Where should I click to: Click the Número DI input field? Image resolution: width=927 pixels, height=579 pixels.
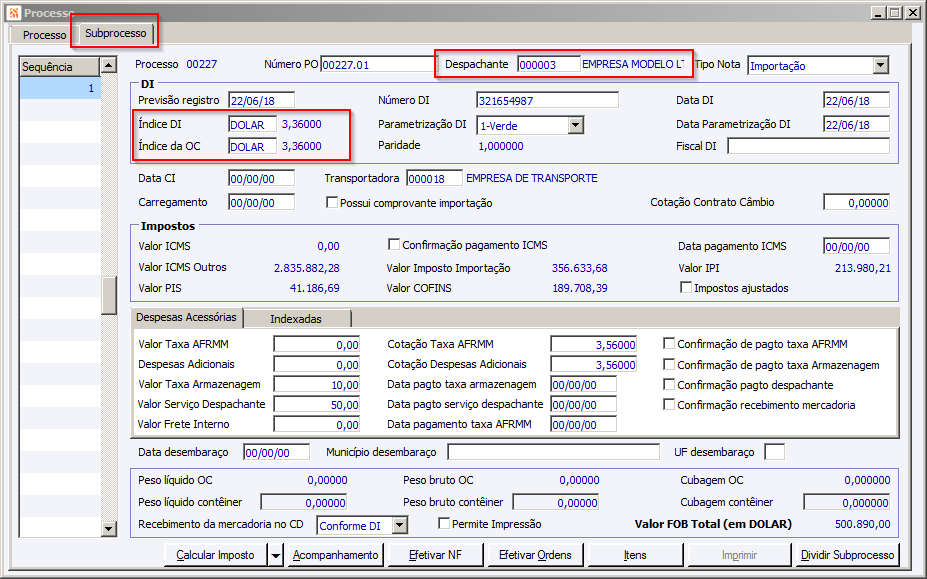(x=547, y=101)
